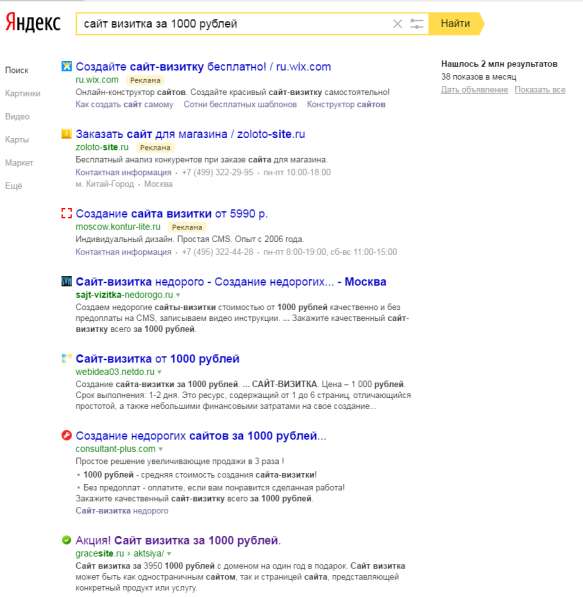Expand dropdown arrow next to webidea03.netdo.ru
Image resolution: width=583 pixels, height=597 pixels.
(x=159, y=372)
